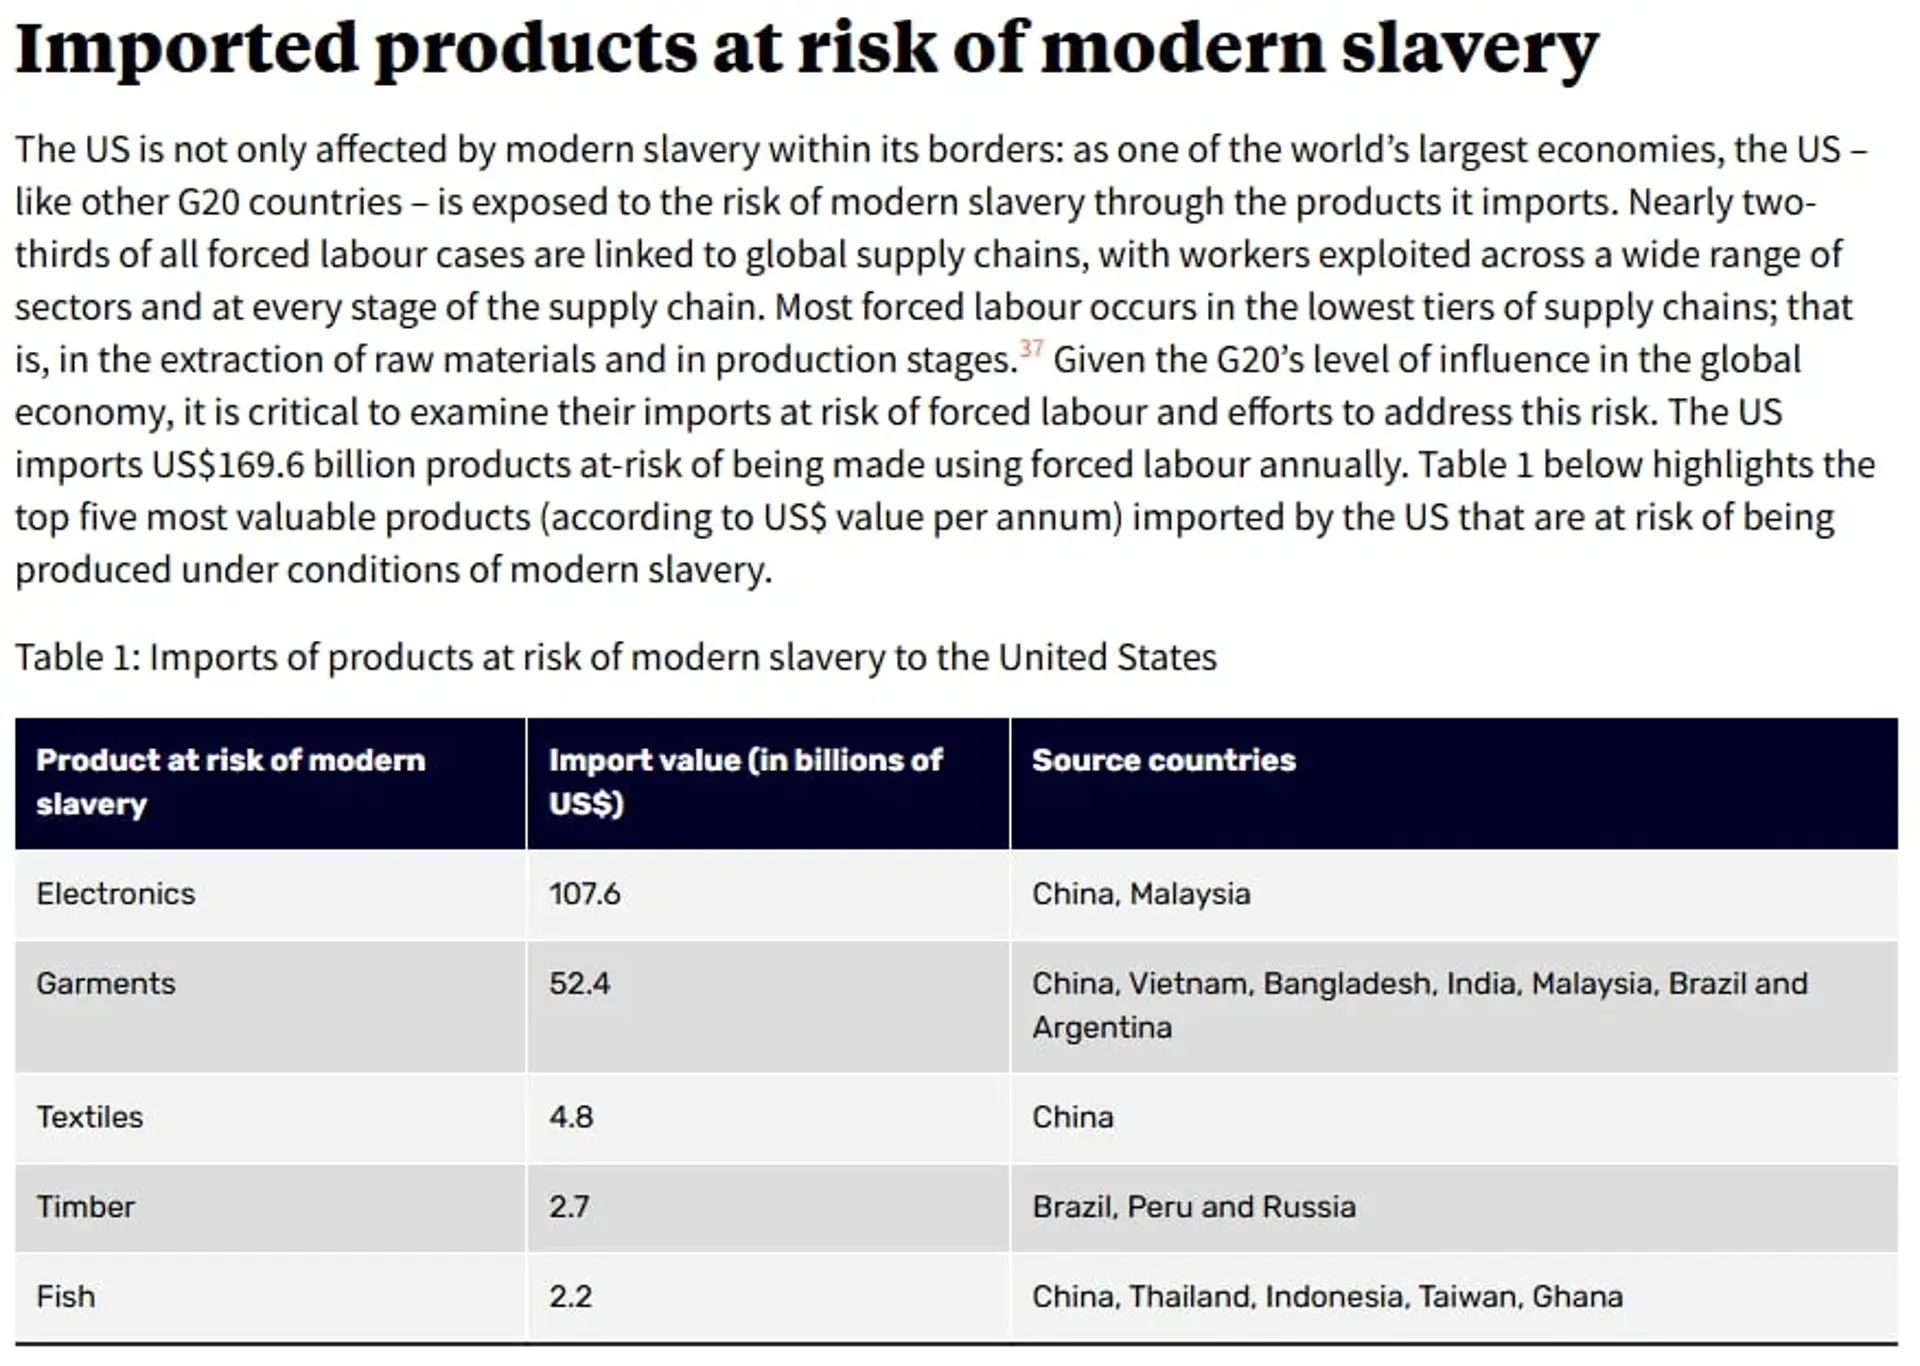Select the 2.2 Fish value

768,1297
